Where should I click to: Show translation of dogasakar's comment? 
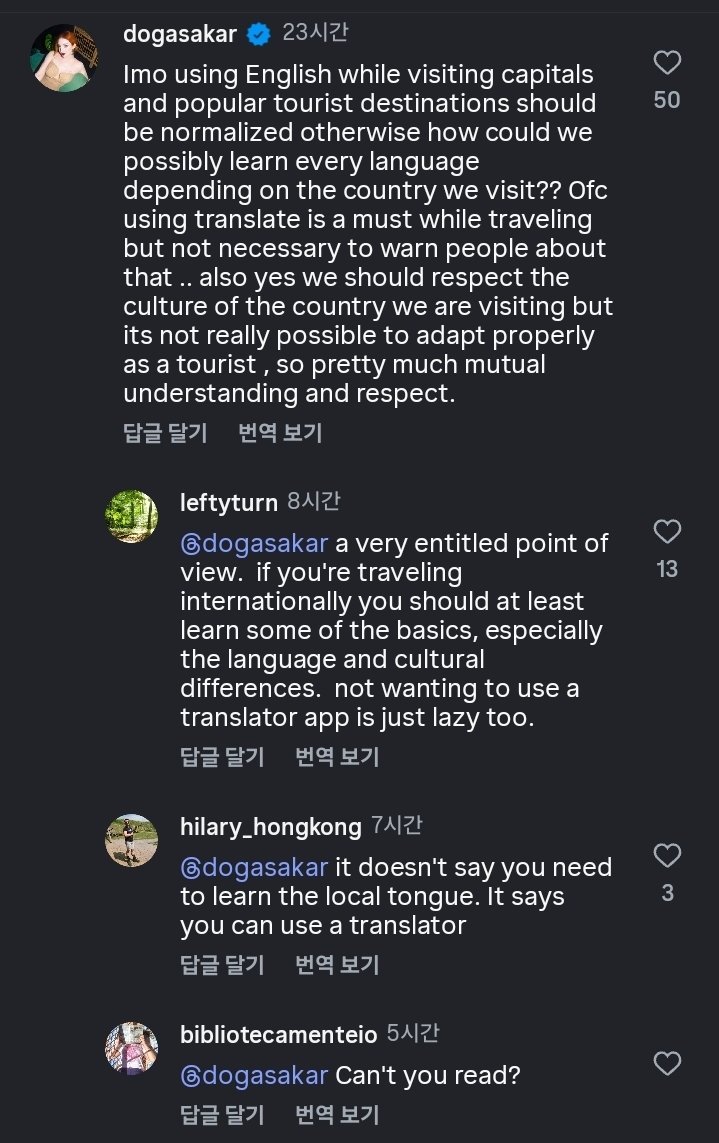[280, 433]
